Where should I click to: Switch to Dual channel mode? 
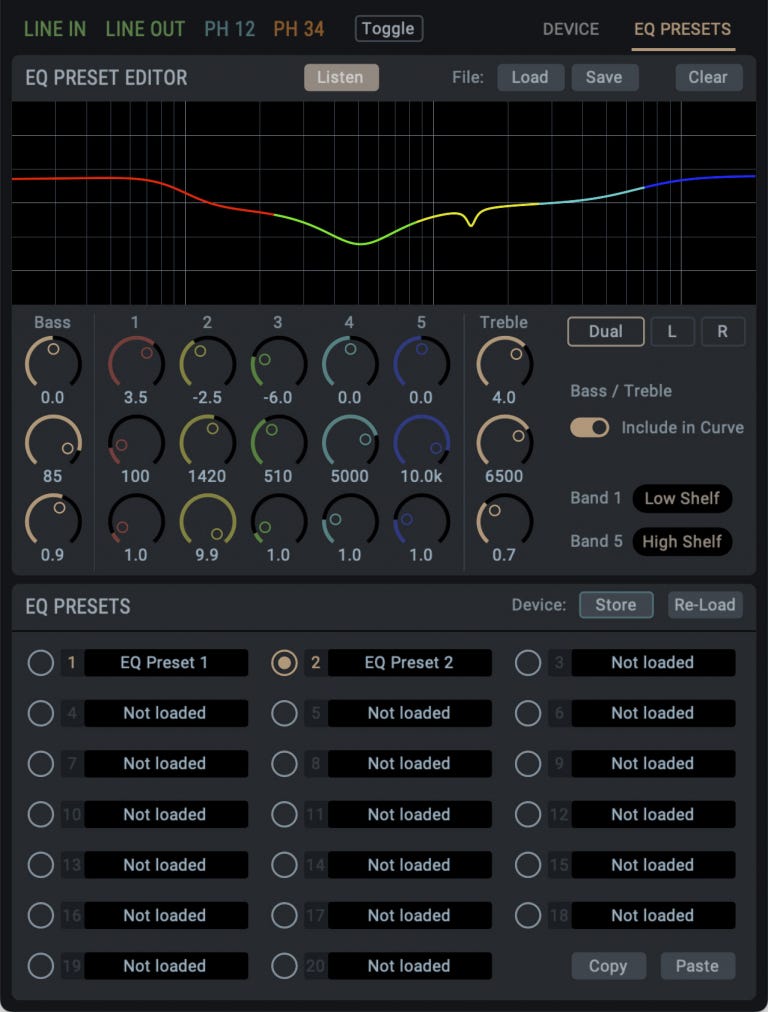(605, 331)
